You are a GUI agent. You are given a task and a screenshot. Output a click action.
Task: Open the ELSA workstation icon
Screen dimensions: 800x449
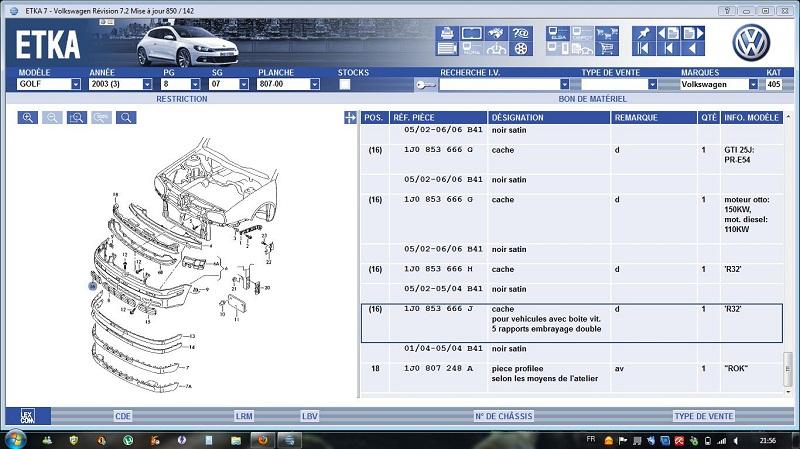tap(558, 34)
